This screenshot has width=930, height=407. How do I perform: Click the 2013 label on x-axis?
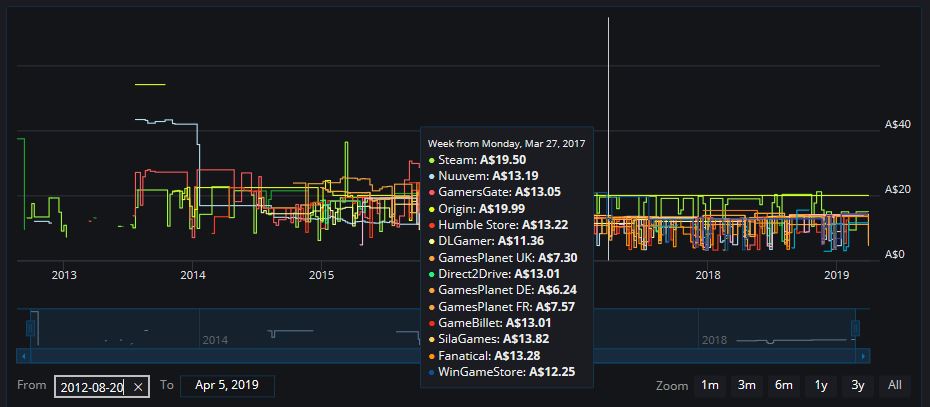click(64, 275)
